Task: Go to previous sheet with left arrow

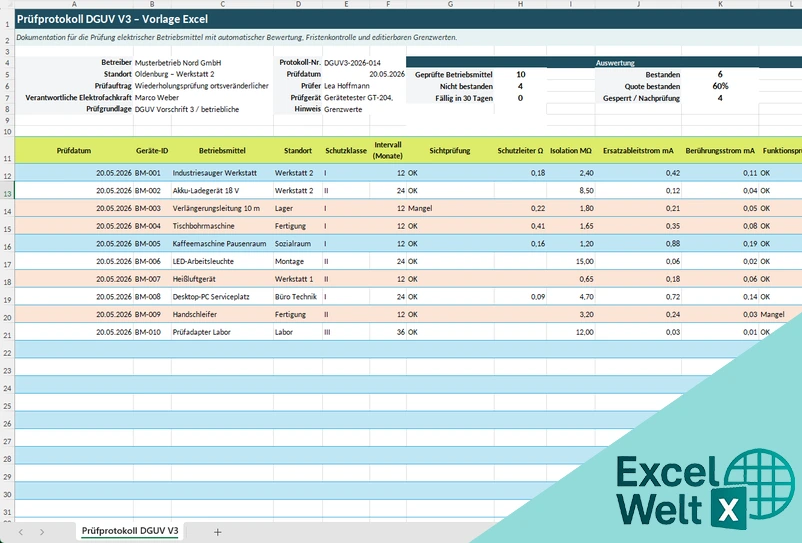Action: coord(20,532)
